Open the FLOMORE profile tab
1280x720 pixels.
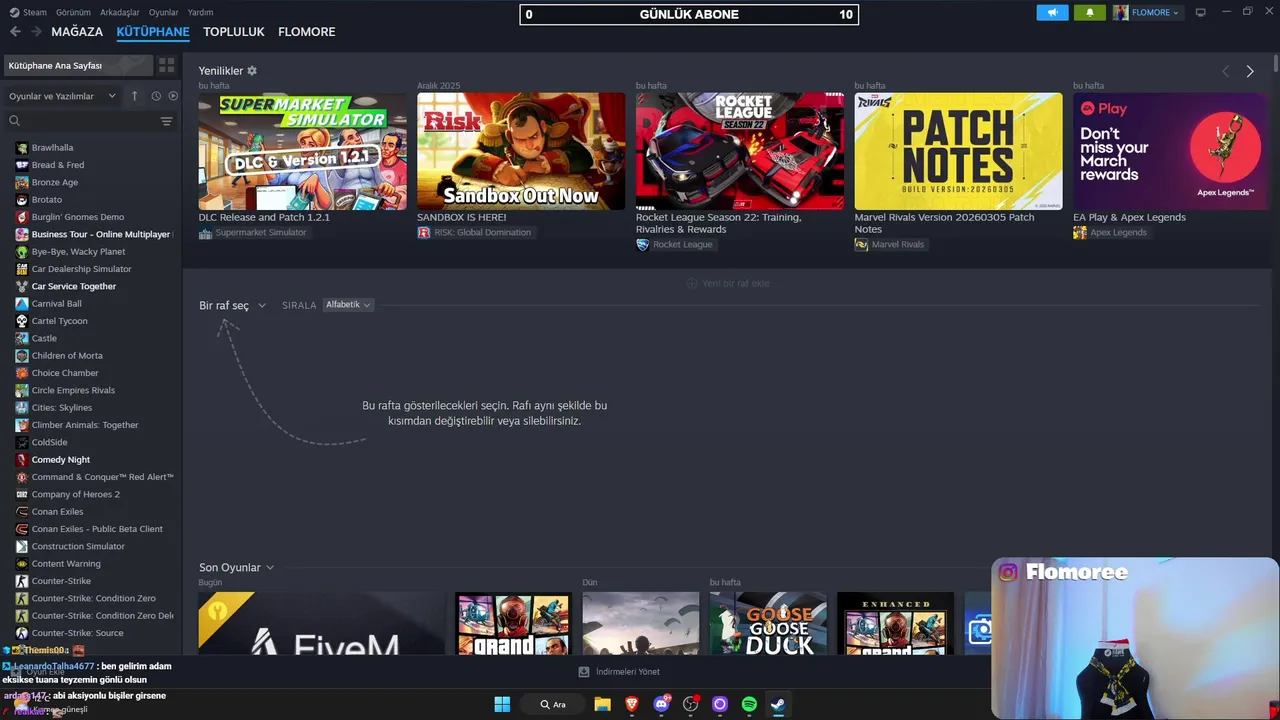click(x=307, y=32)
